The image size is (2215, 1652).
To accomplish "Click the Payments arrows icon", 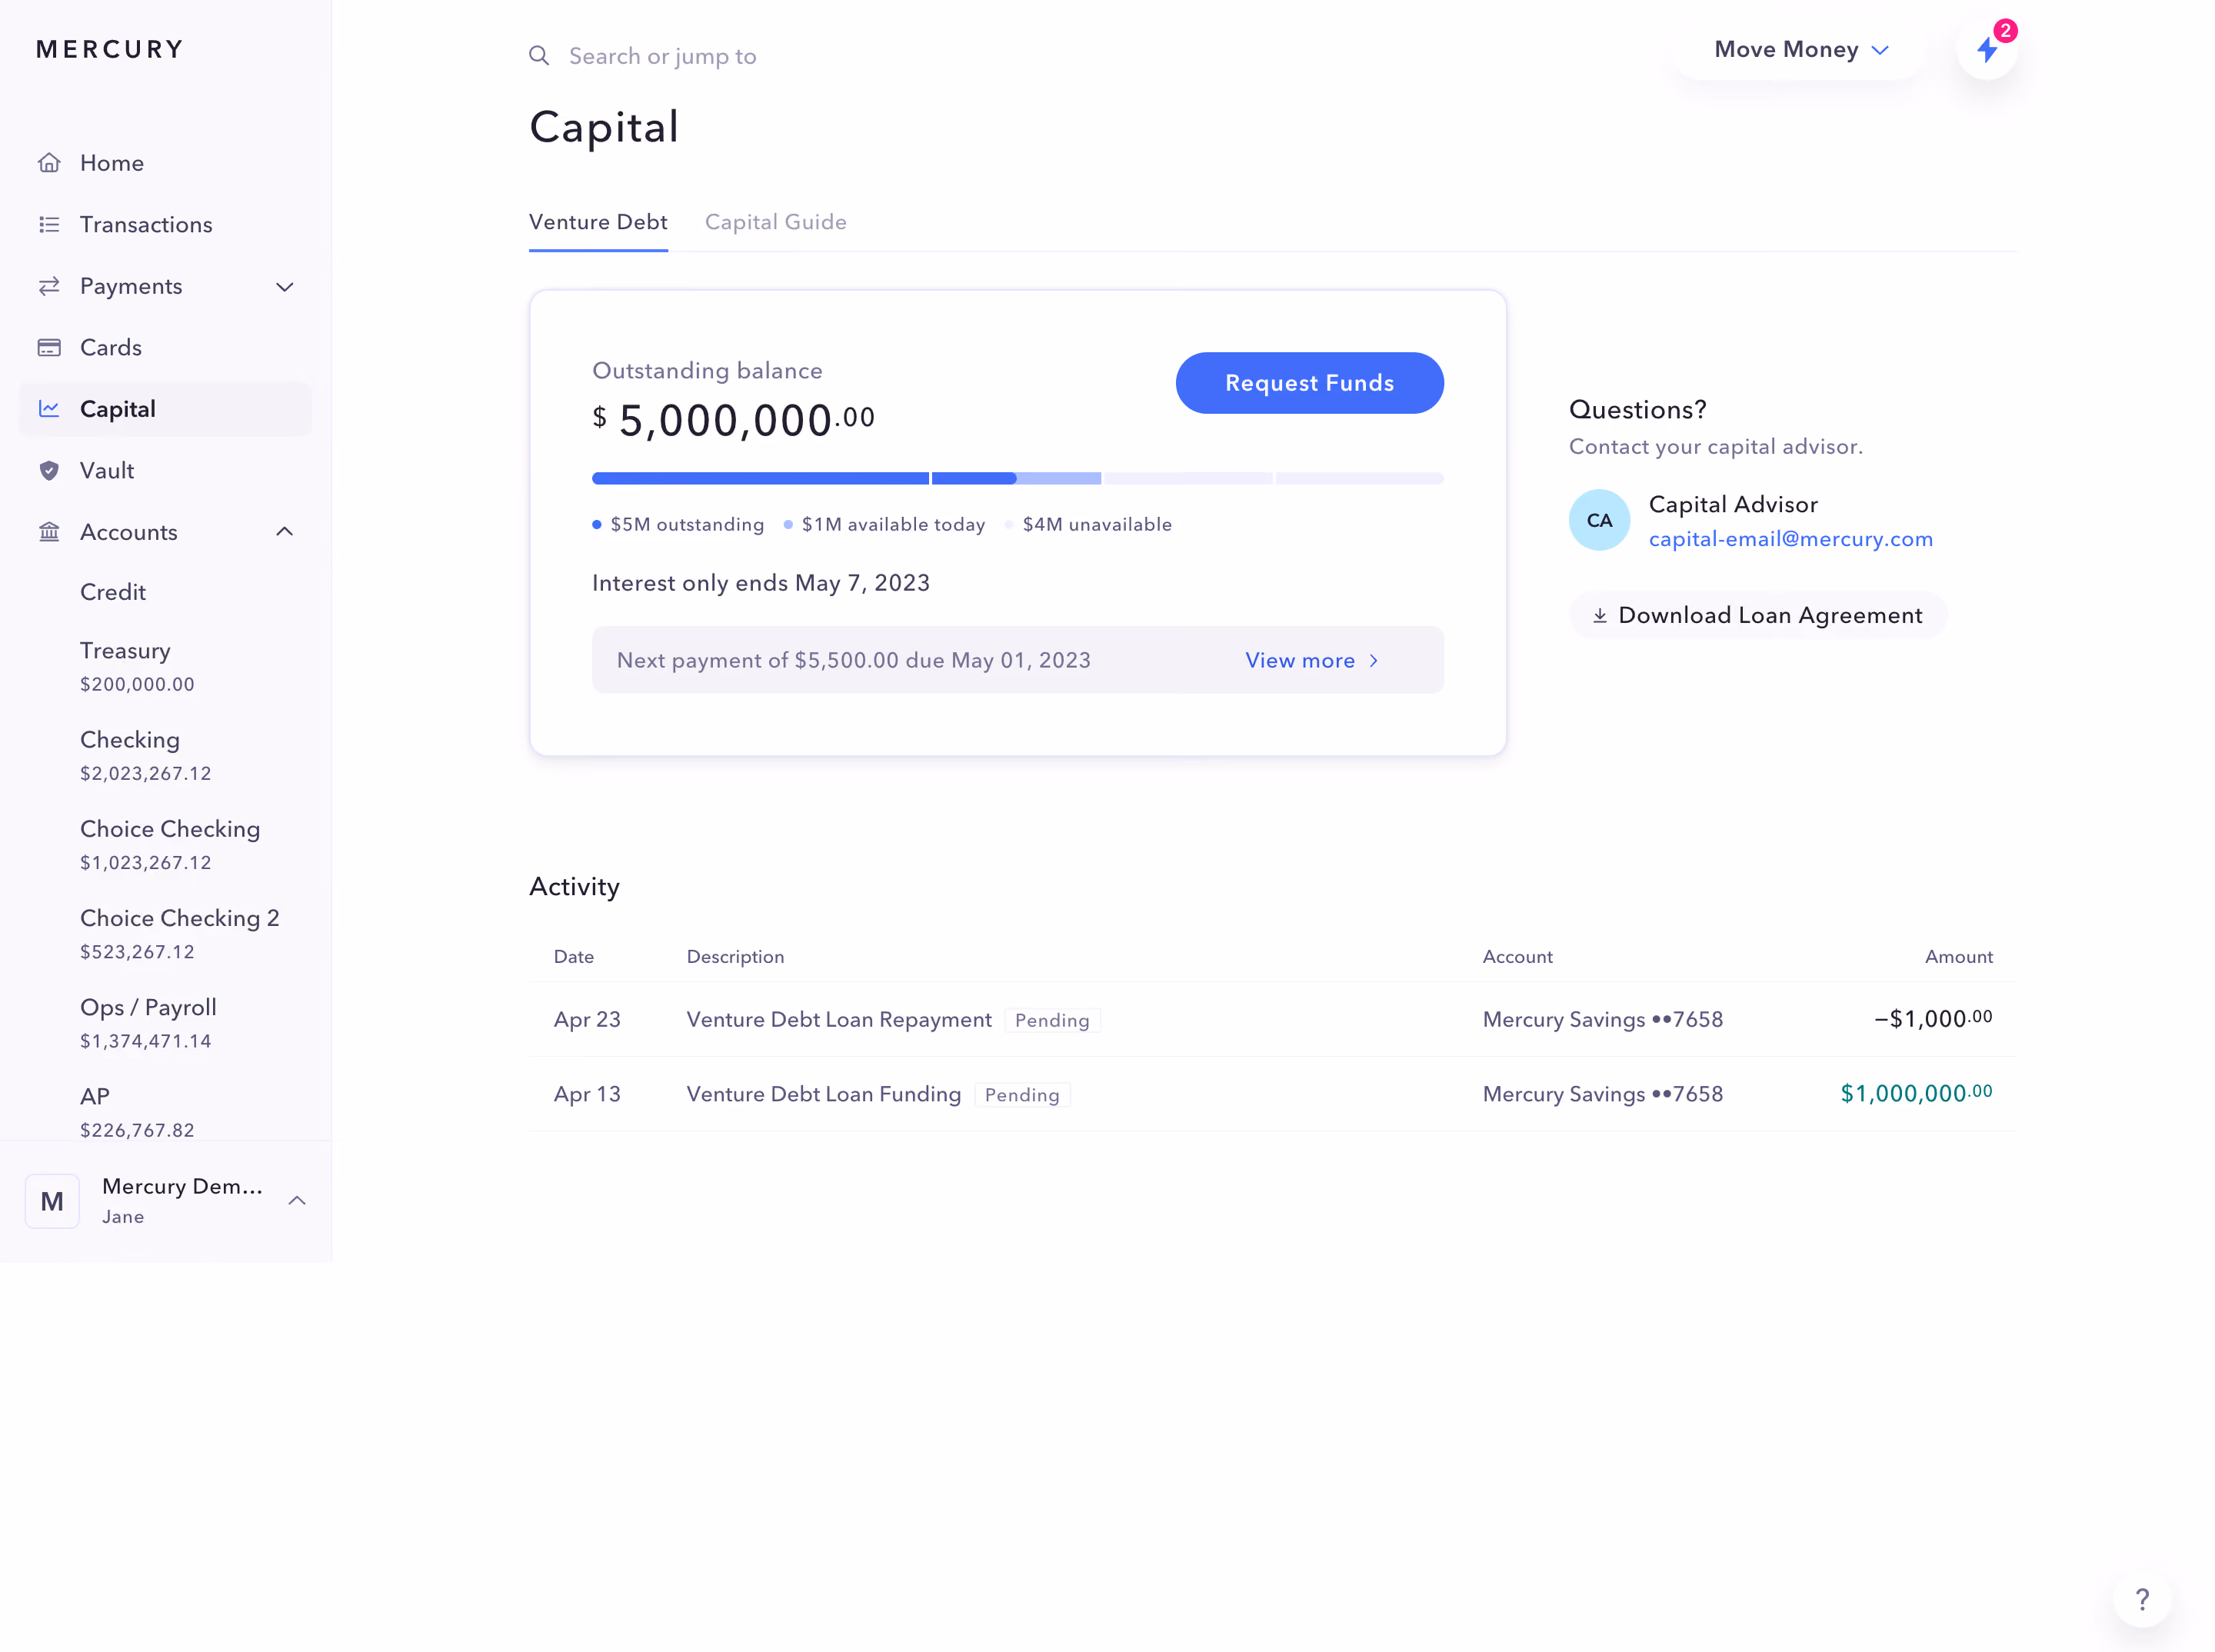I will (49, 286).
